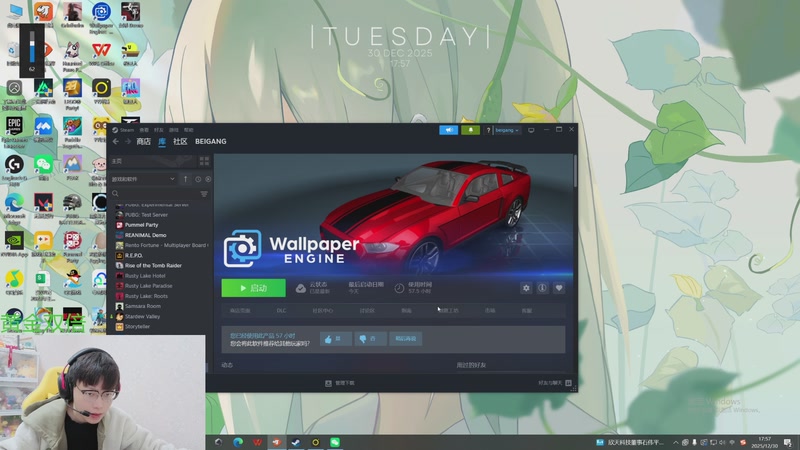Open the Wallpaper Engine settings gear icon

(x=526, y=288)
